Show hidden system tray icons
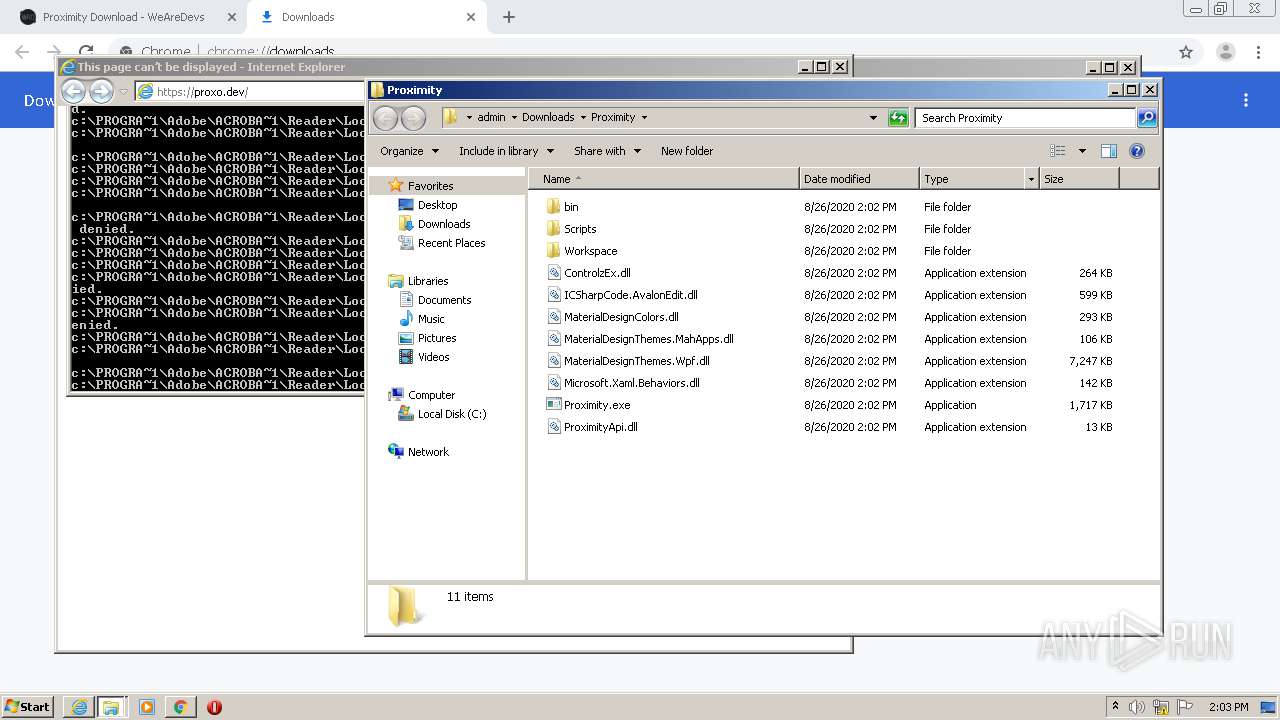 (x=1115, y=707)
